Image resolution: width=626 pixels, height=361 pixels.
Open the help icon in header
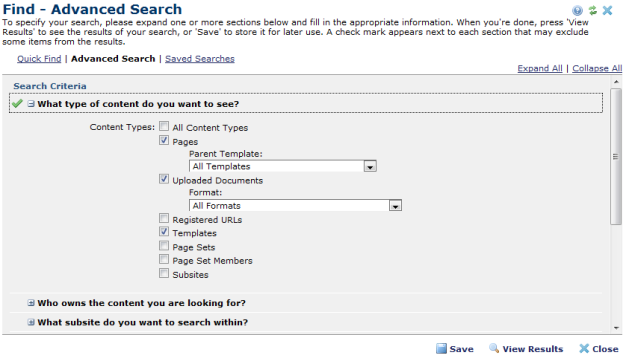[x=577, y=10]
